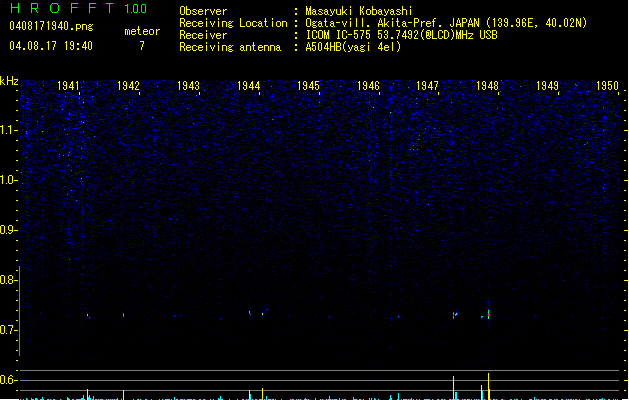Click the 1941 time tick label

tap(68, 86)
